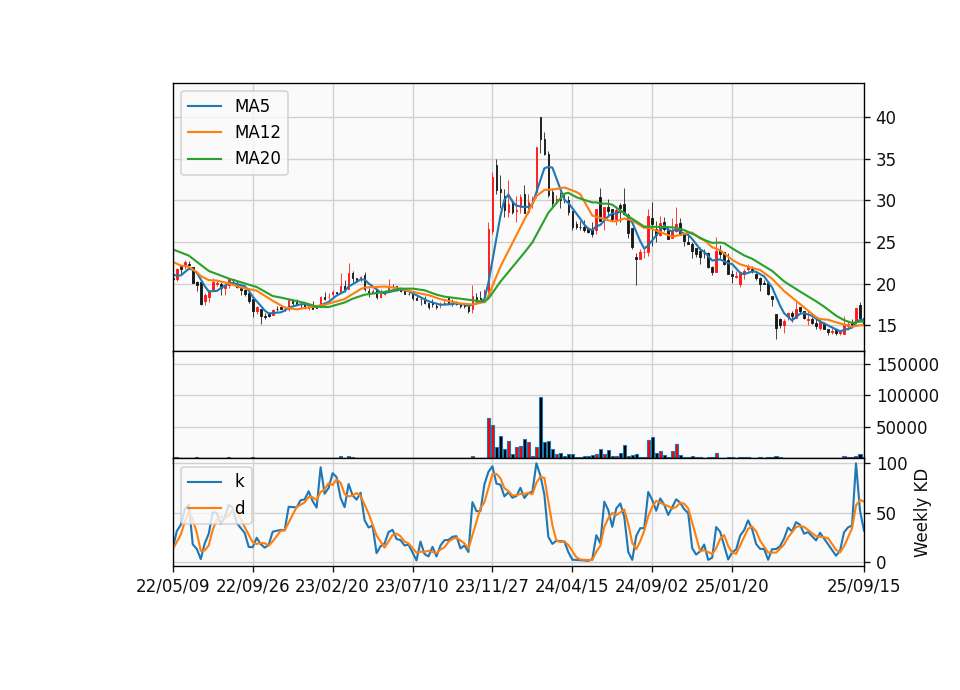Click the 22/05/09 date tick label

(173, 586)
